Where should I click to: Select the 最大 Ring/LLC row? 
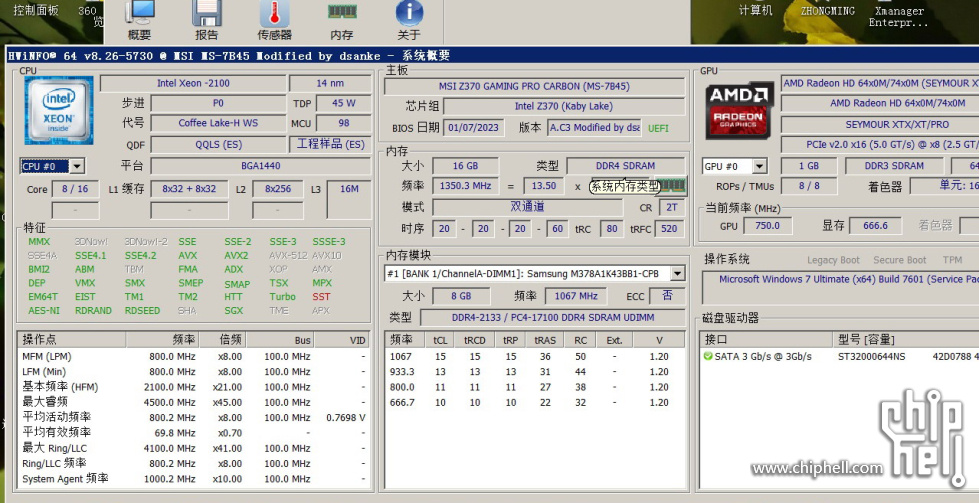point(193,448)
